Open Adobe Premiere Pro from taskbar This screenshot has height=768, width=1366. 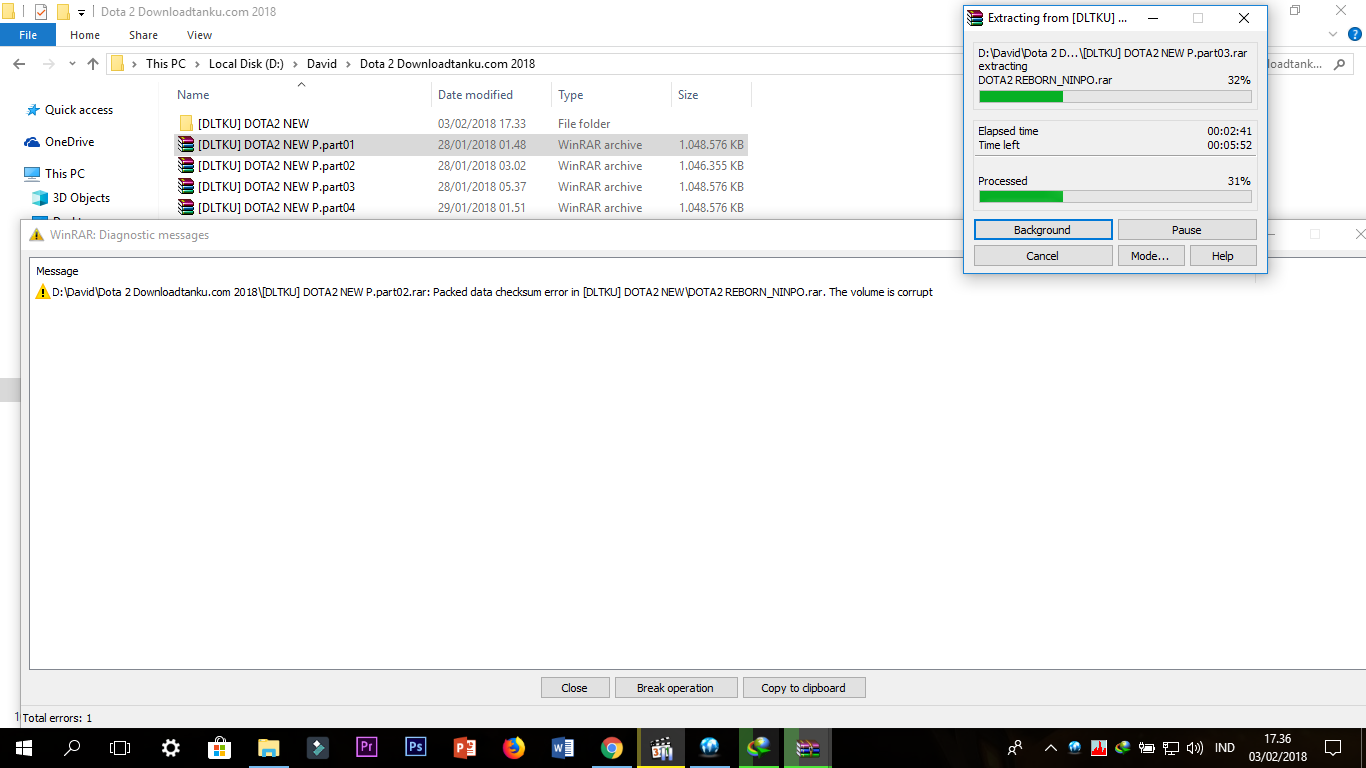point(366,748)
